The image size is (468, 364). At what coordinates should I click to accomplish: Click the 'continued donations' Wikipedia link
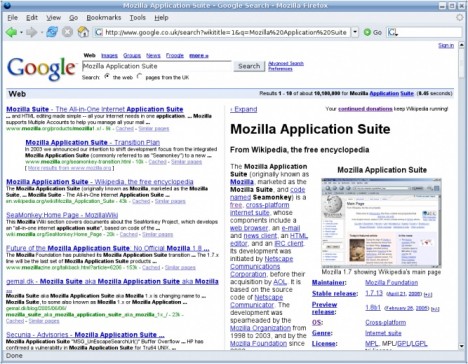(365, 109)
